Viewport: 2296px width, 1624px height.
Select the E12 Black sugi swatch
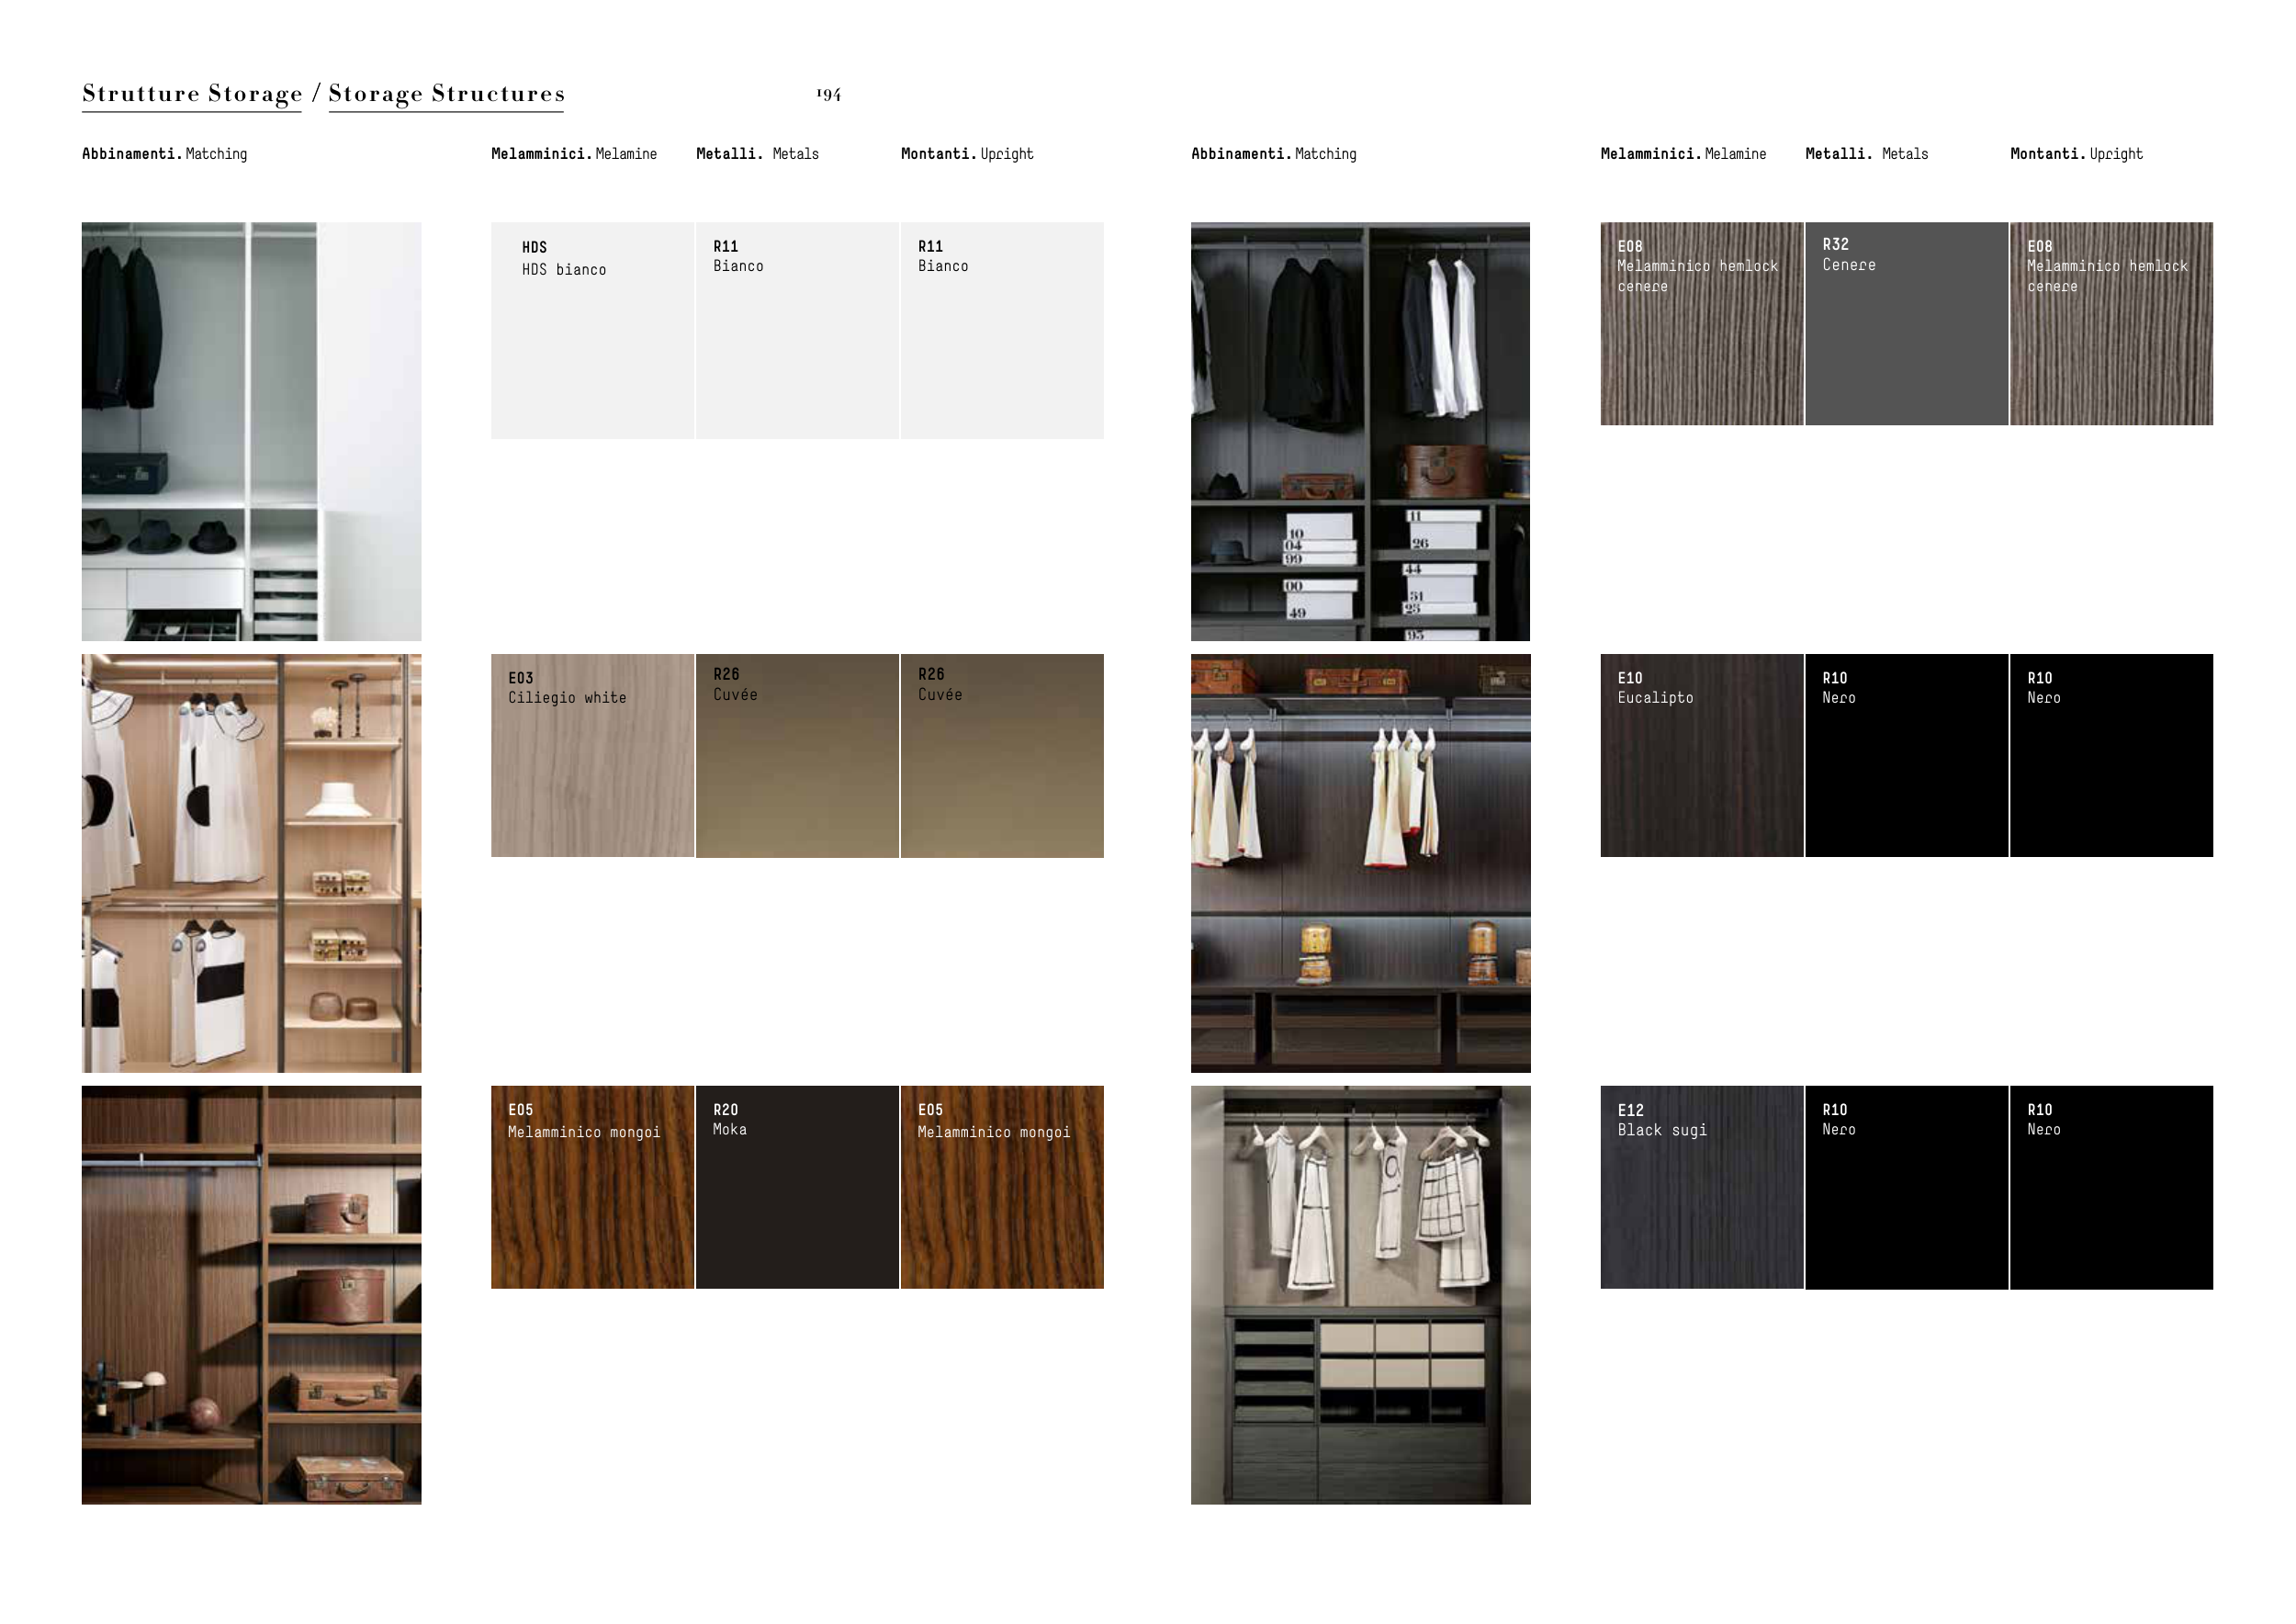click(x=1701, y=1187)
